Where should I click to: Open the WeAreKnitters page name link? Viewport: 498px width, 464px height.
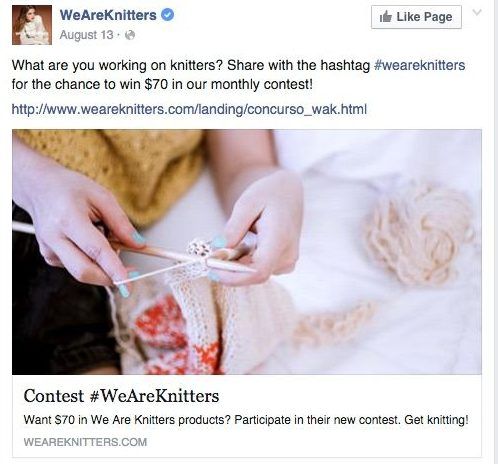[108, 15]
